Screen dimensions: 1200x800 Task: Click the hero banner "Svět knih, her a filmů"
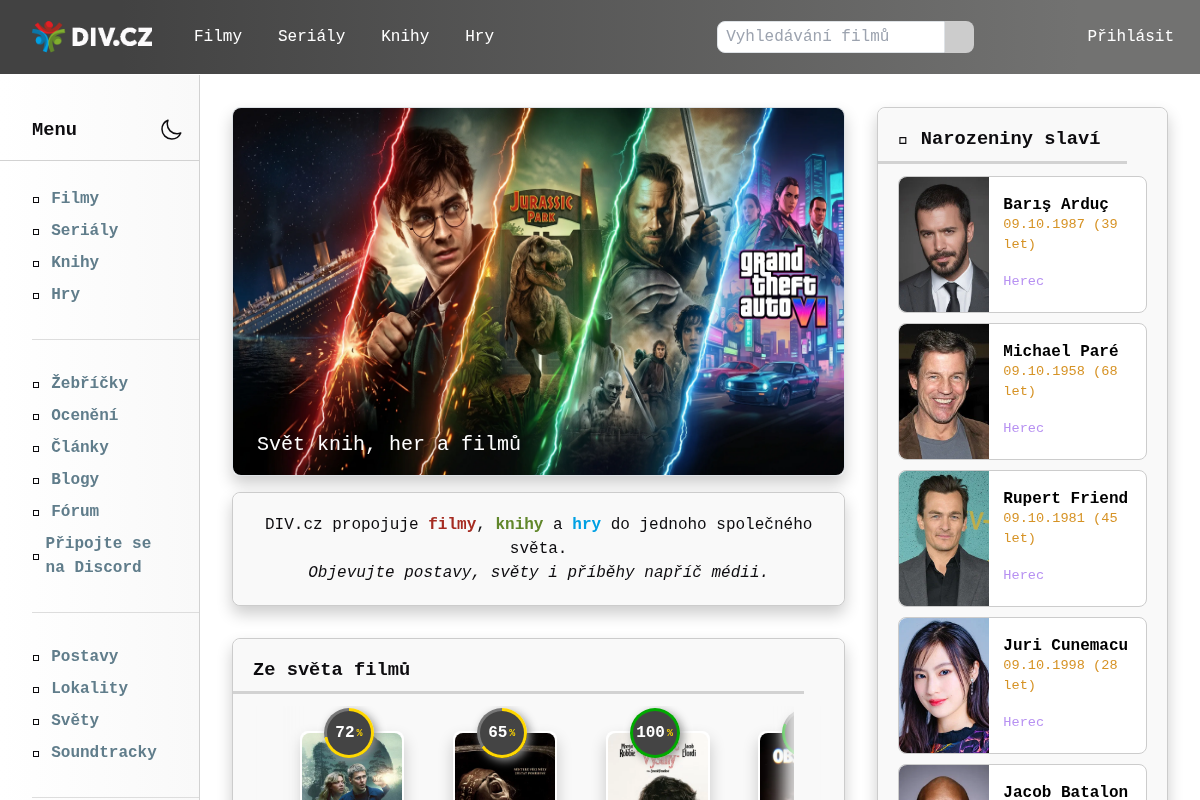point(538,291)
